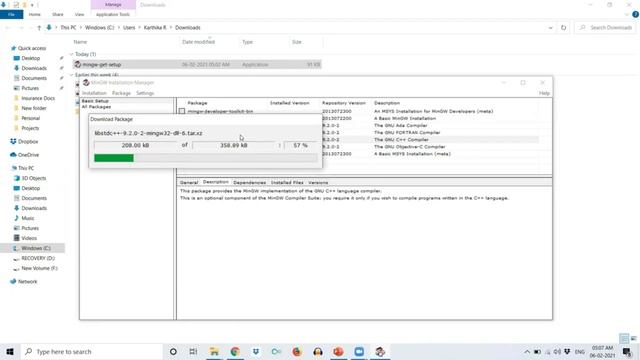This screenshot has height=360, width=640.
Task: Tick the mingw-developer-toolkit-bin package checkbox
Action: click(x=182, y=111)
